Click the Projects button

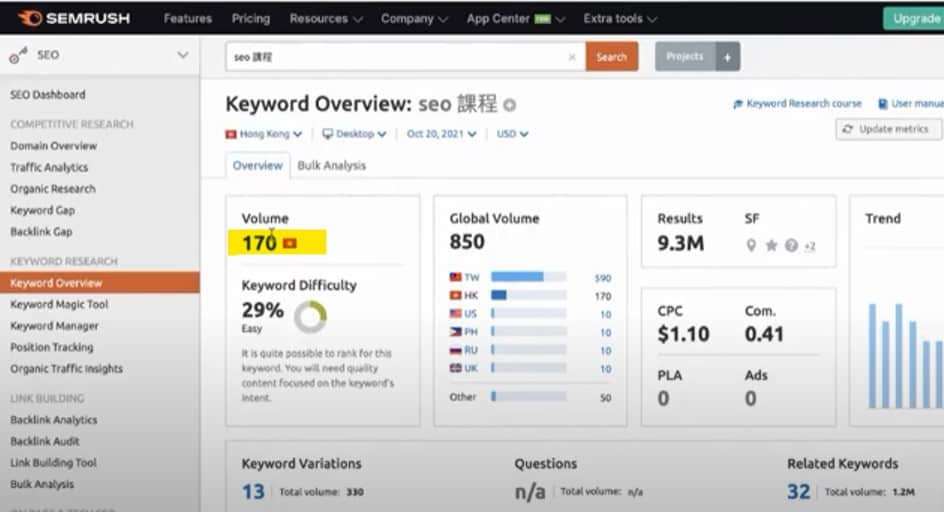click(685, 57)
